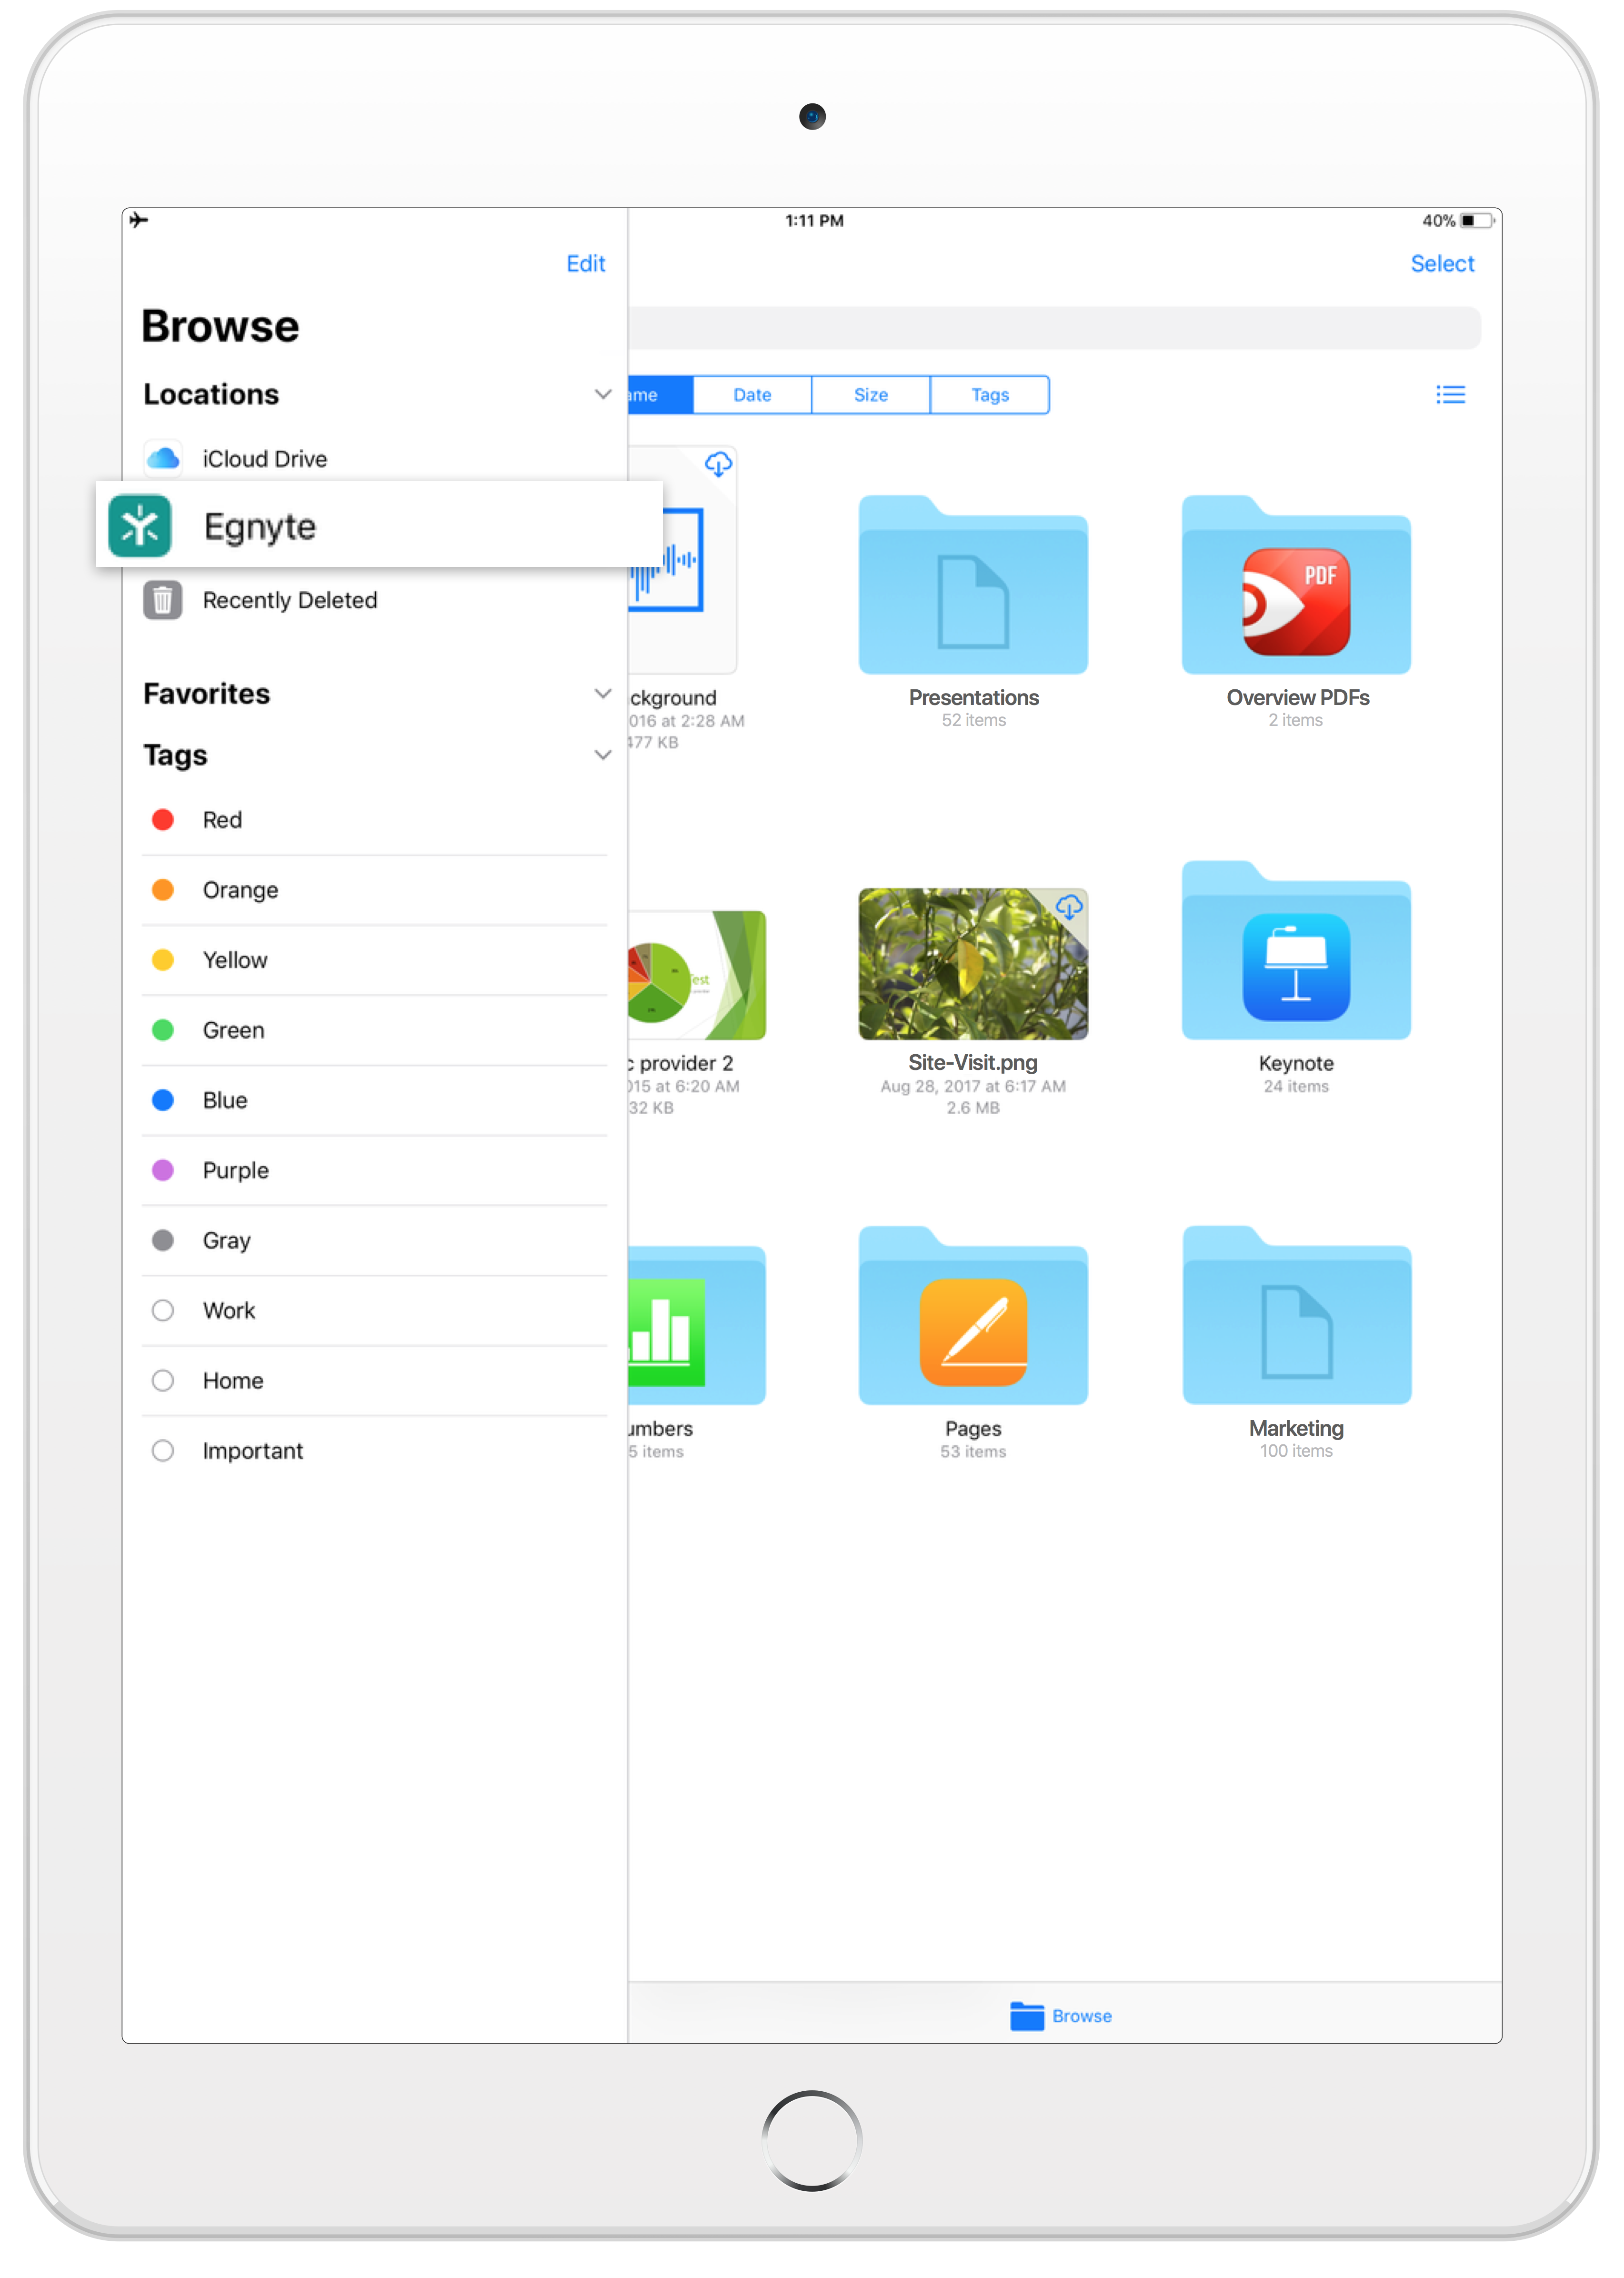
Task: Expand the Favorites section chevron
Action: point(602,693)
